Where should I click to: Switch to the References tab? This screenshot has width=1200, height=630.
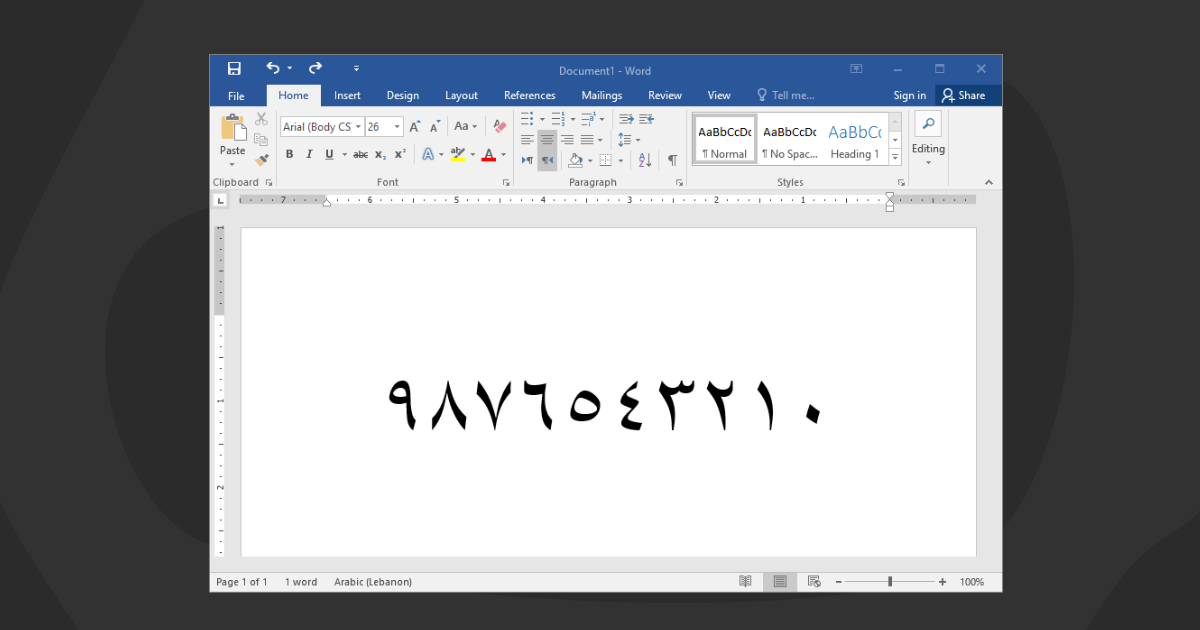click(530, 96)
